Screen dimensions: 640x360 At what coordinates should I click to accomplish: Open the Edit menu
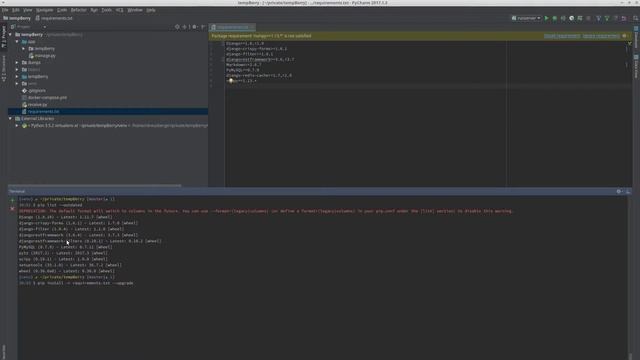point(16,10)
